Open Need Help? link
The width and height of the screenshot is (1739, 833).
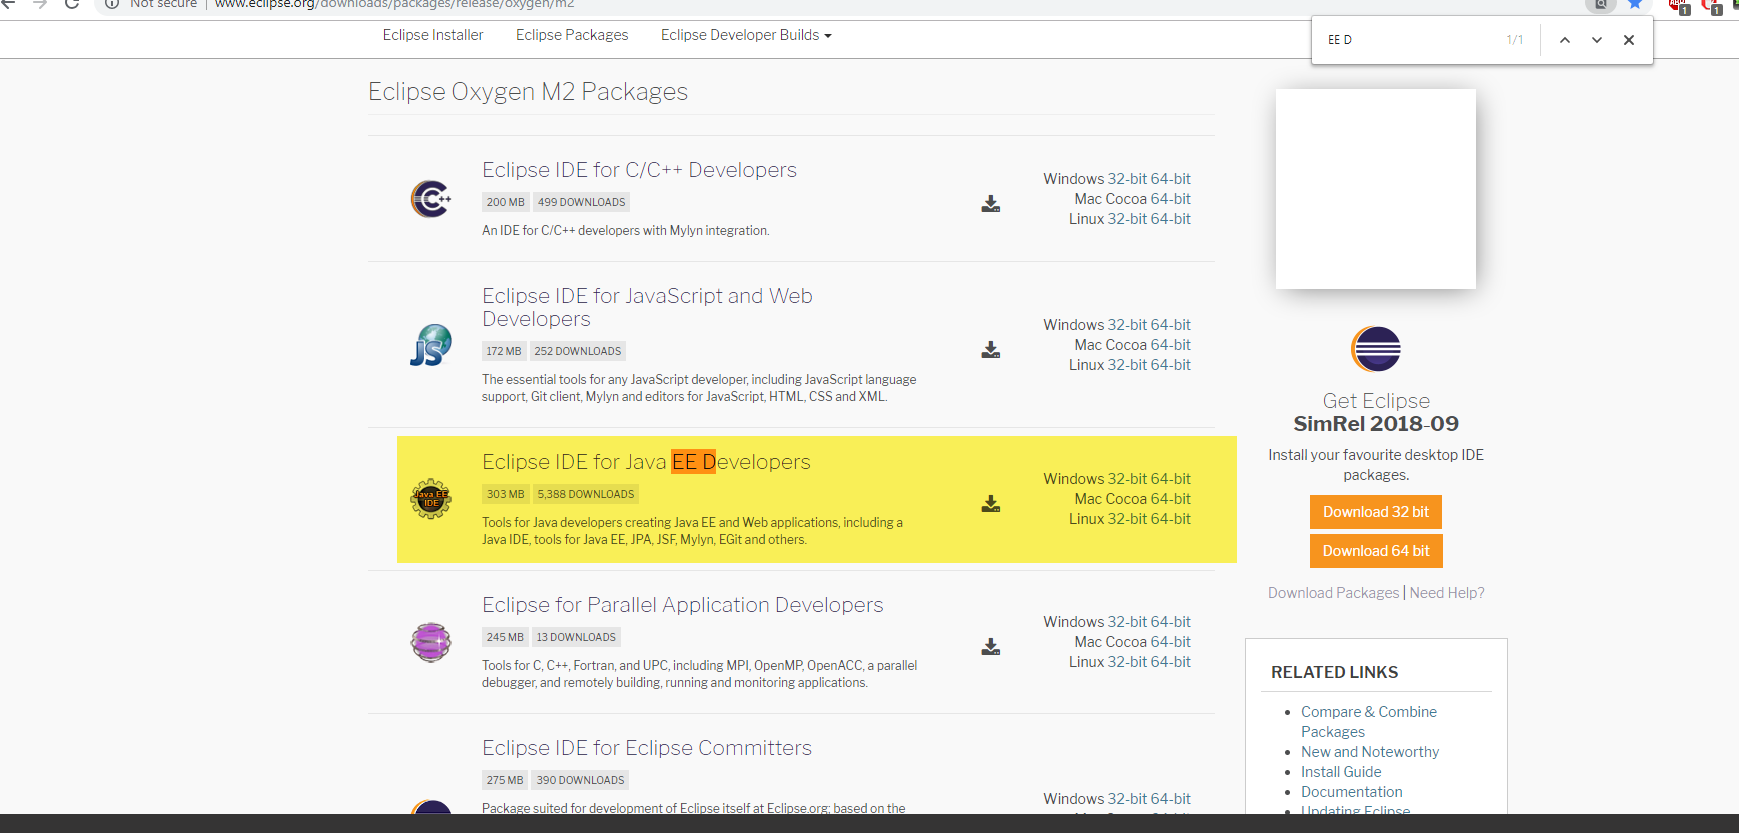pos(1447,593)
